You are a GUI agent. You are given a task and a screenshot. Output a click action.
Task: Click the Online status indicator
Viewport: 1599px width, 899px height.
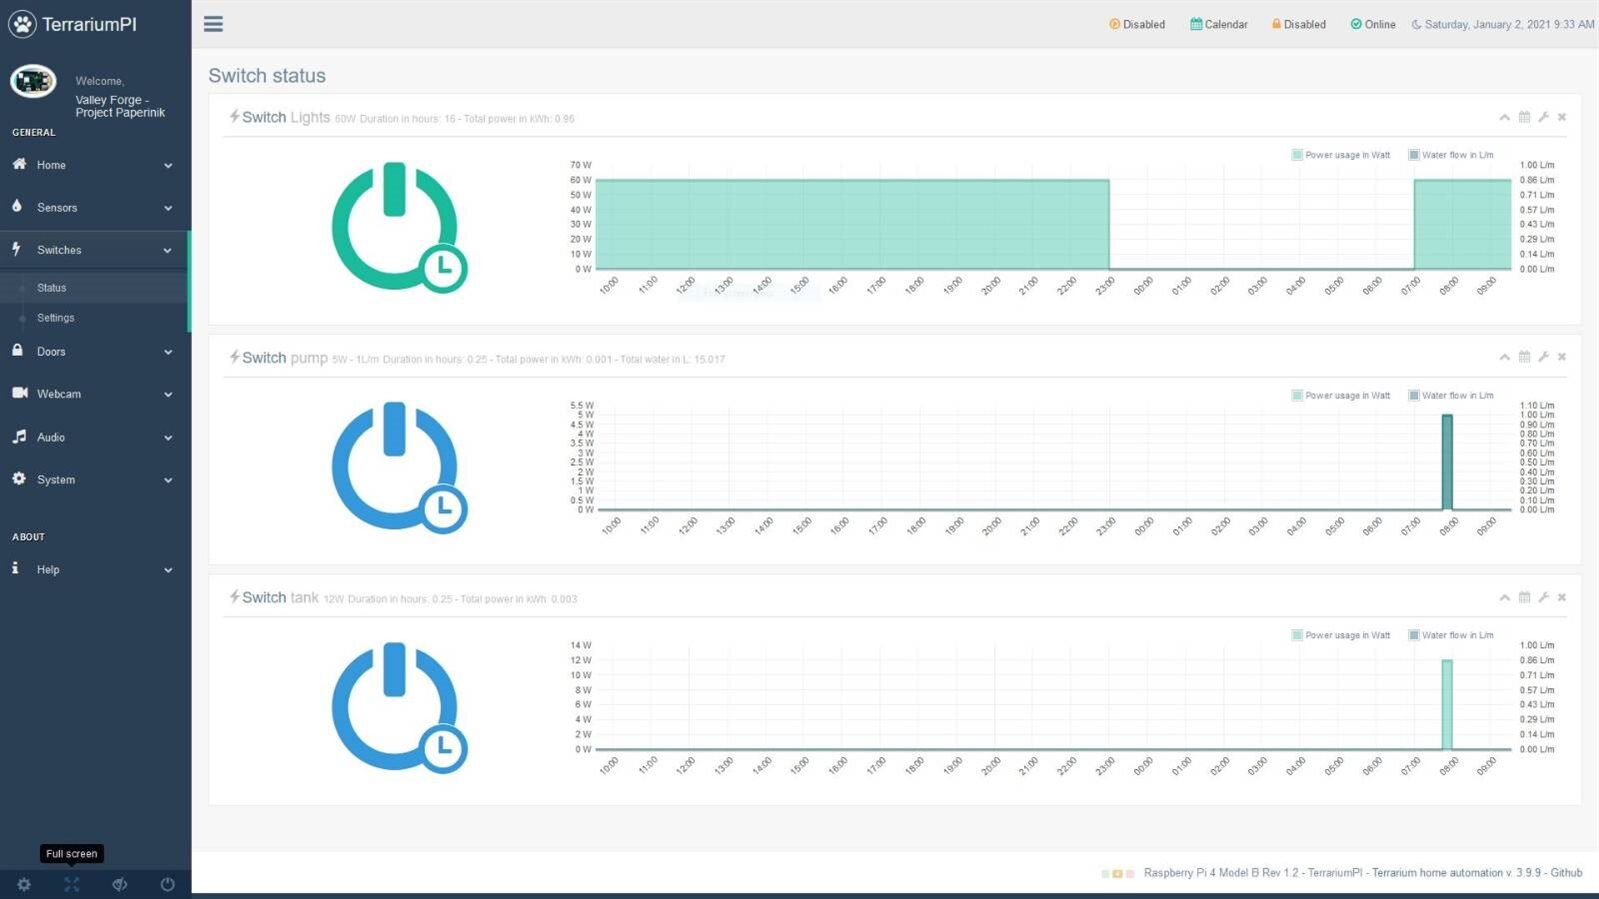click(x=1373, y=24)
